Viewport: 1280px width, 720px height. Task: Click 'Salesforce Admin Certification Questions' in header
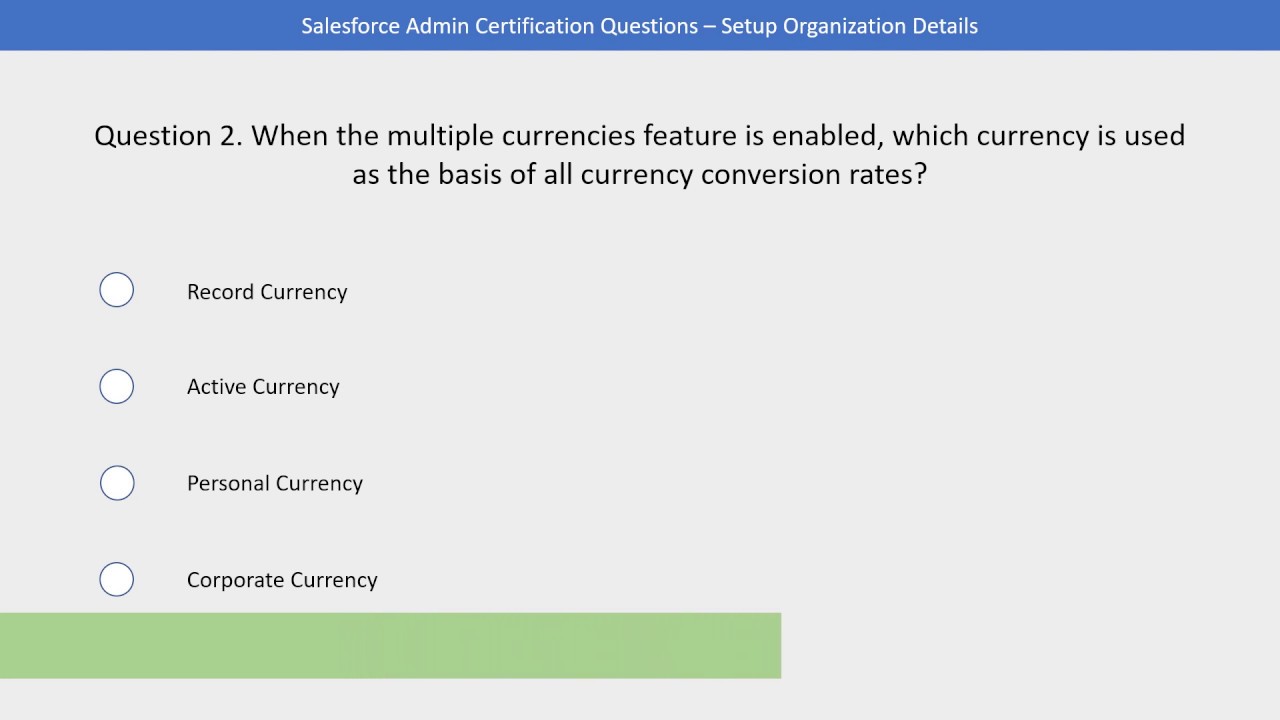pyautogui.click(x=499, y=26)
